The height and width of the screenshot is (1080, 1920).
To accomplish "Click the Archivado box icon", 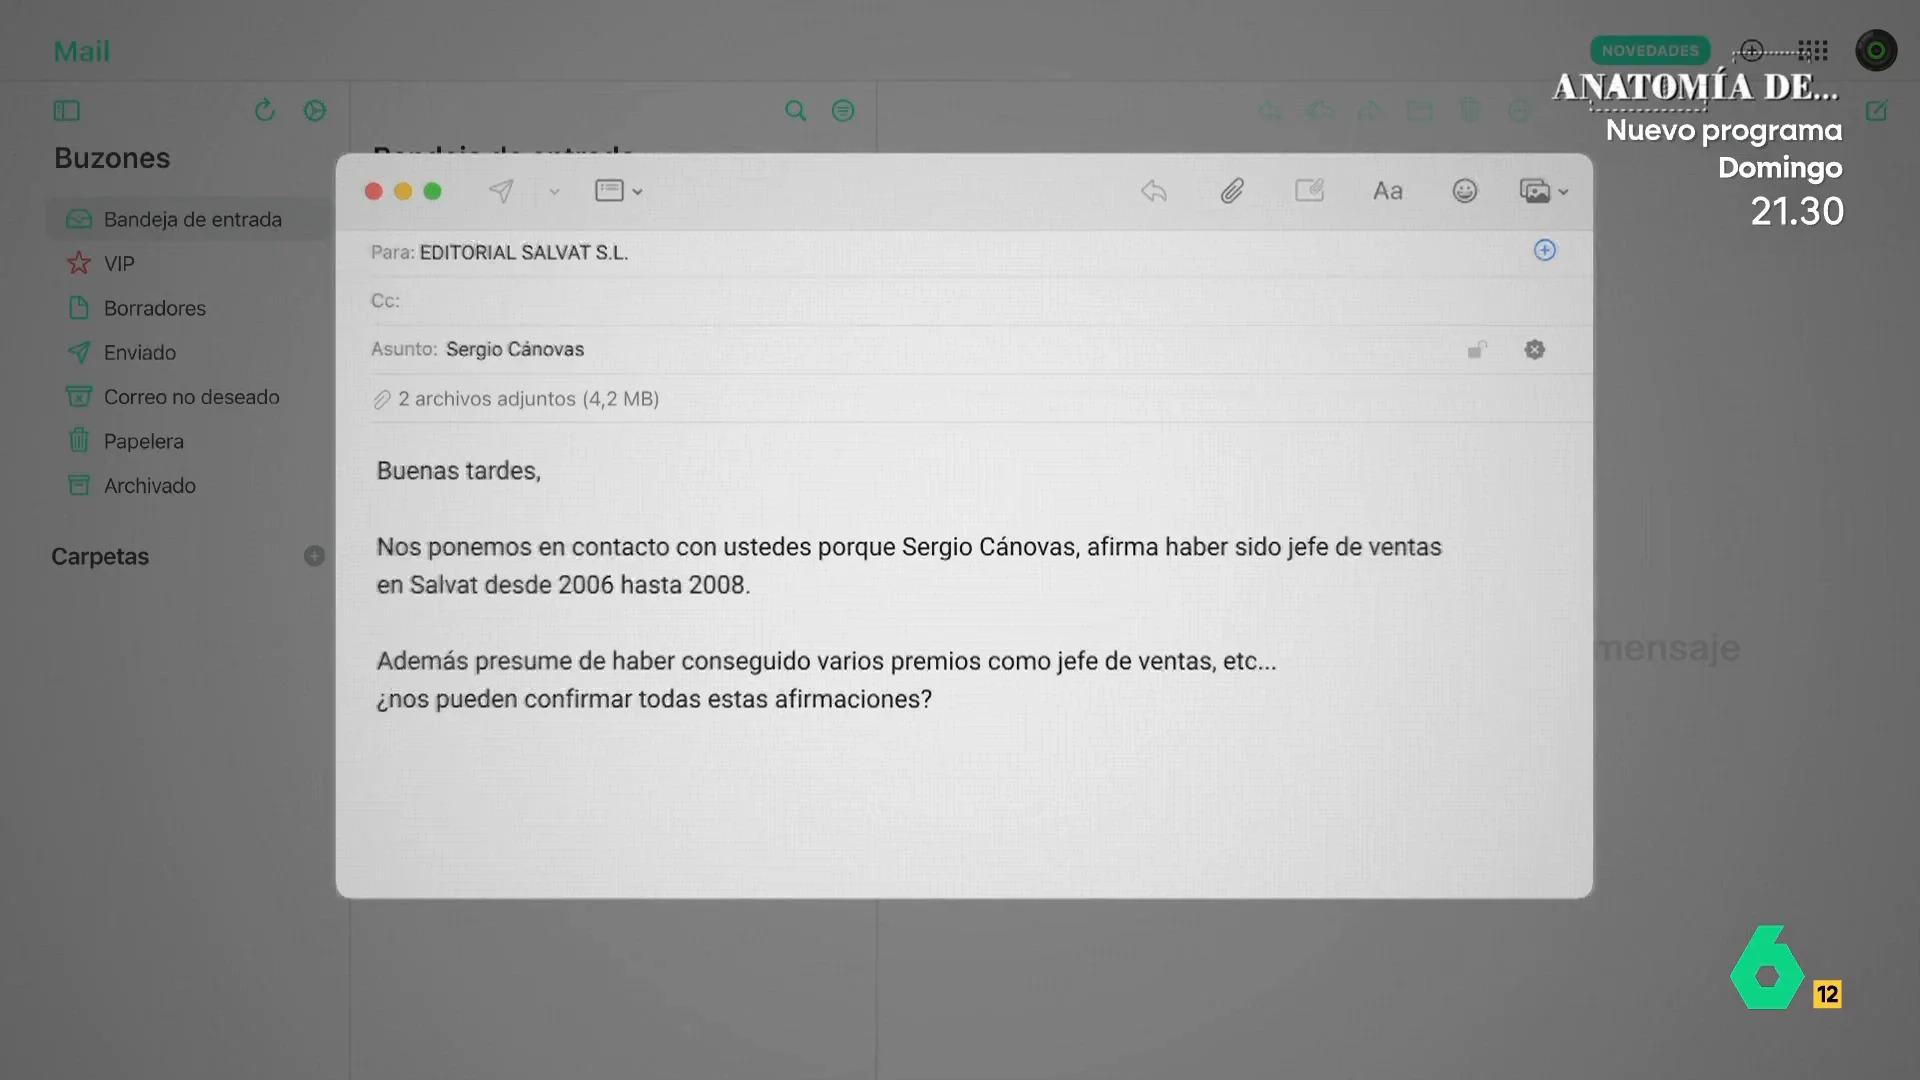I will point(79,485).
